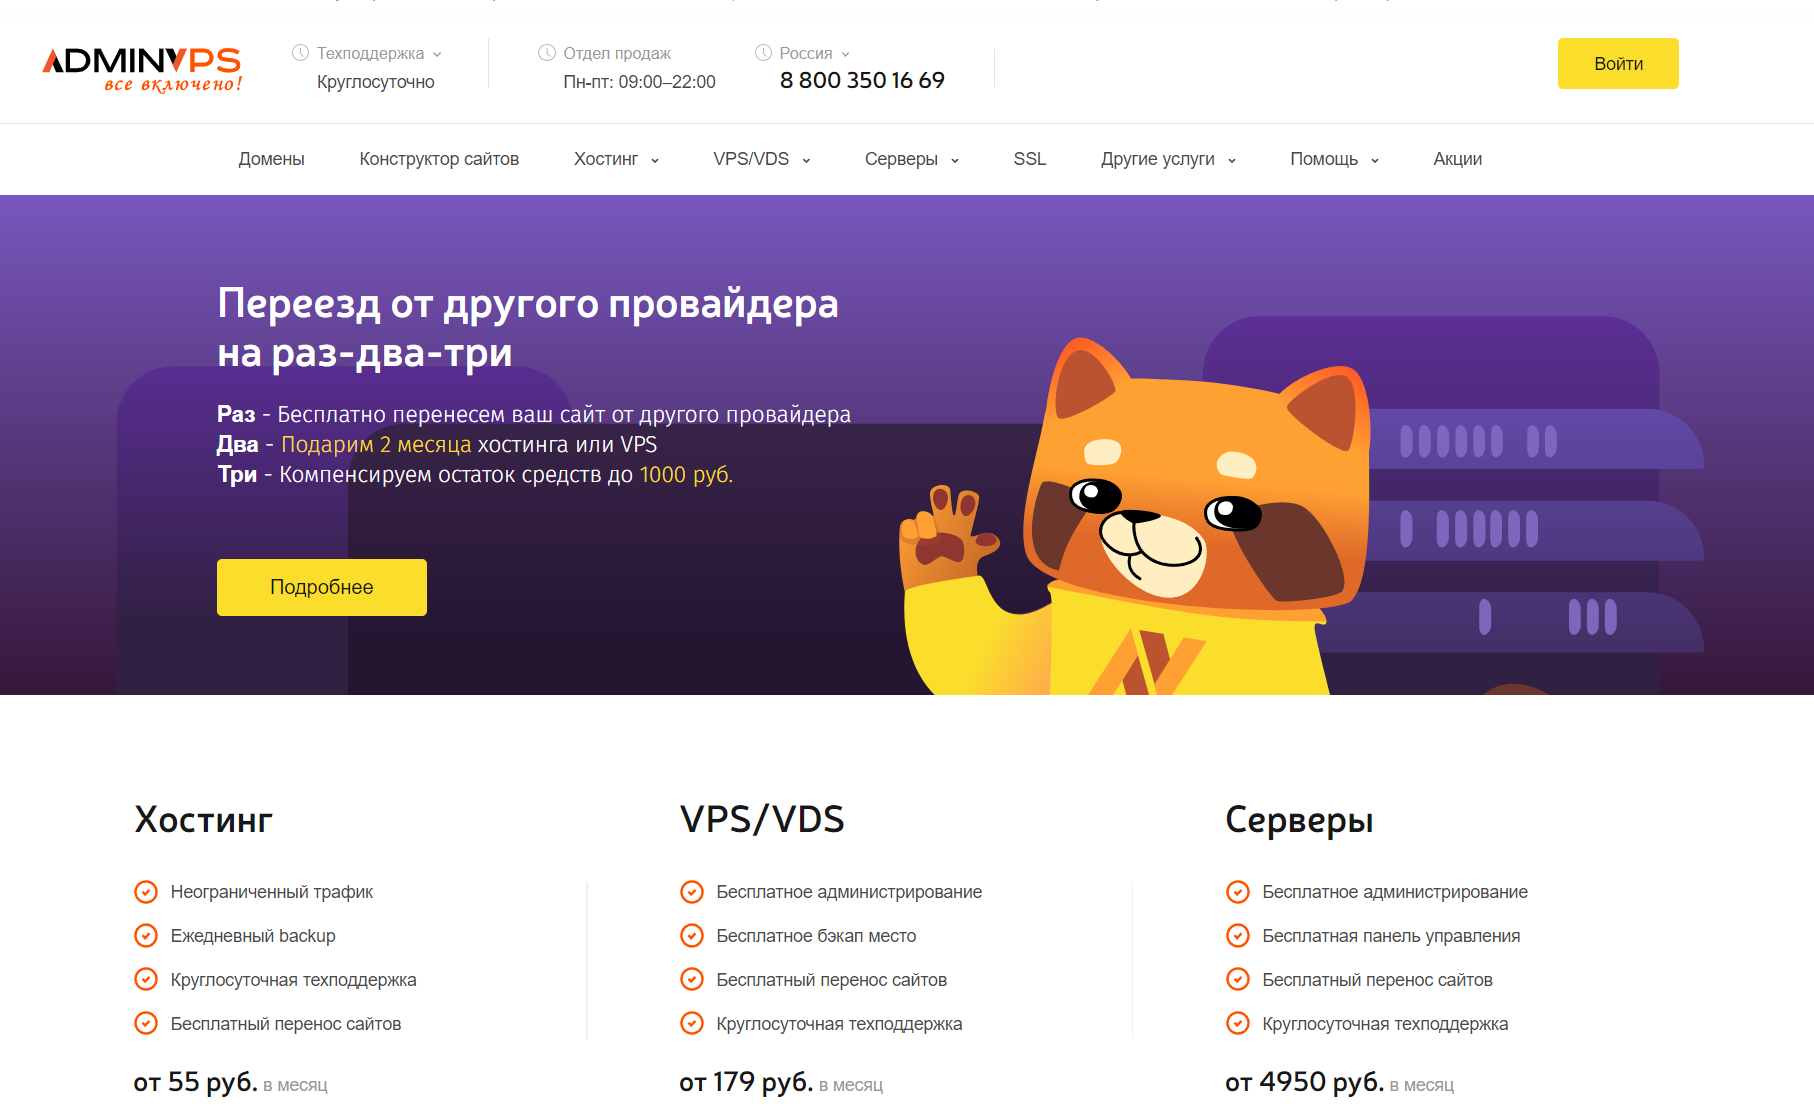Click the checkmark icon next to Бесплатная панель управления
This screenshot has height=1107, width=1814.
[1238, 936]
